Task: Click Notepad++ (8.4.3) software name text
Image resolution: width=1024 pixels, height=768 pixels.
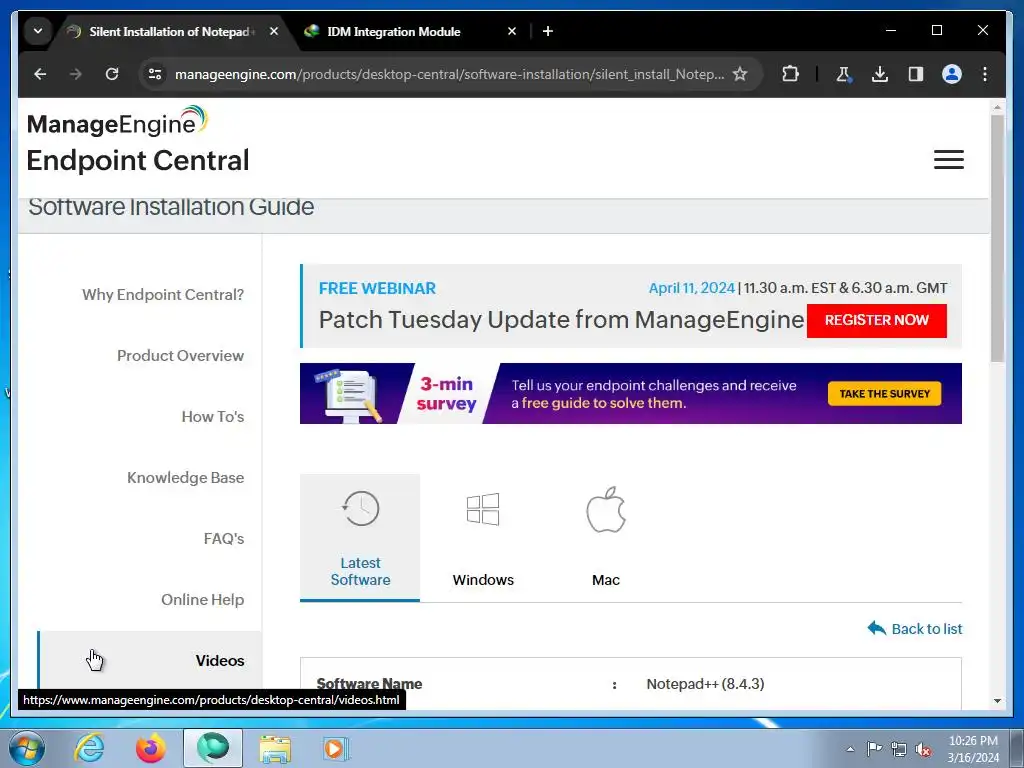Action: (705, 684)
